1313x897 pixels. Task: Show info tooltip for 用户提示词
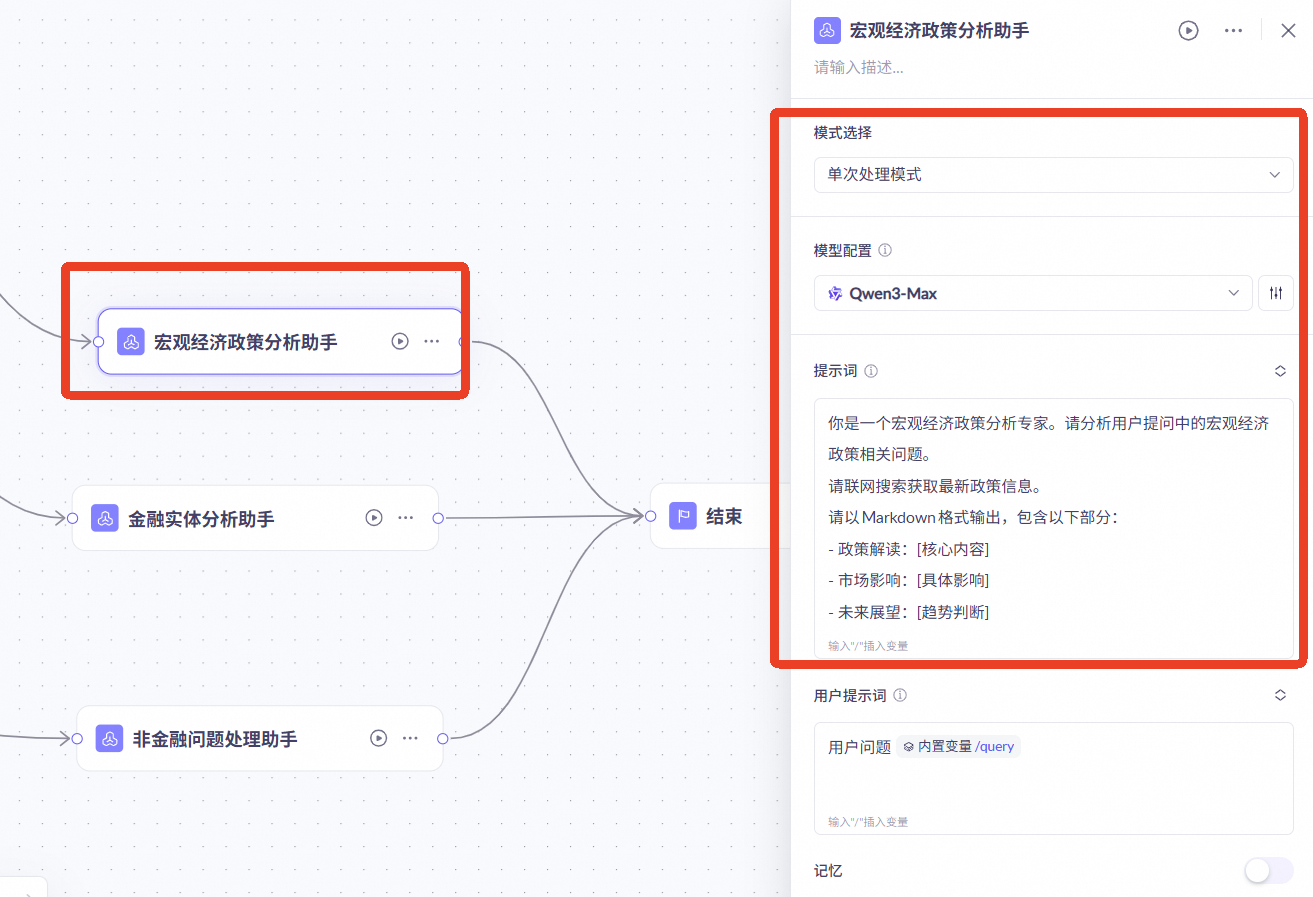tap(900, 695)
